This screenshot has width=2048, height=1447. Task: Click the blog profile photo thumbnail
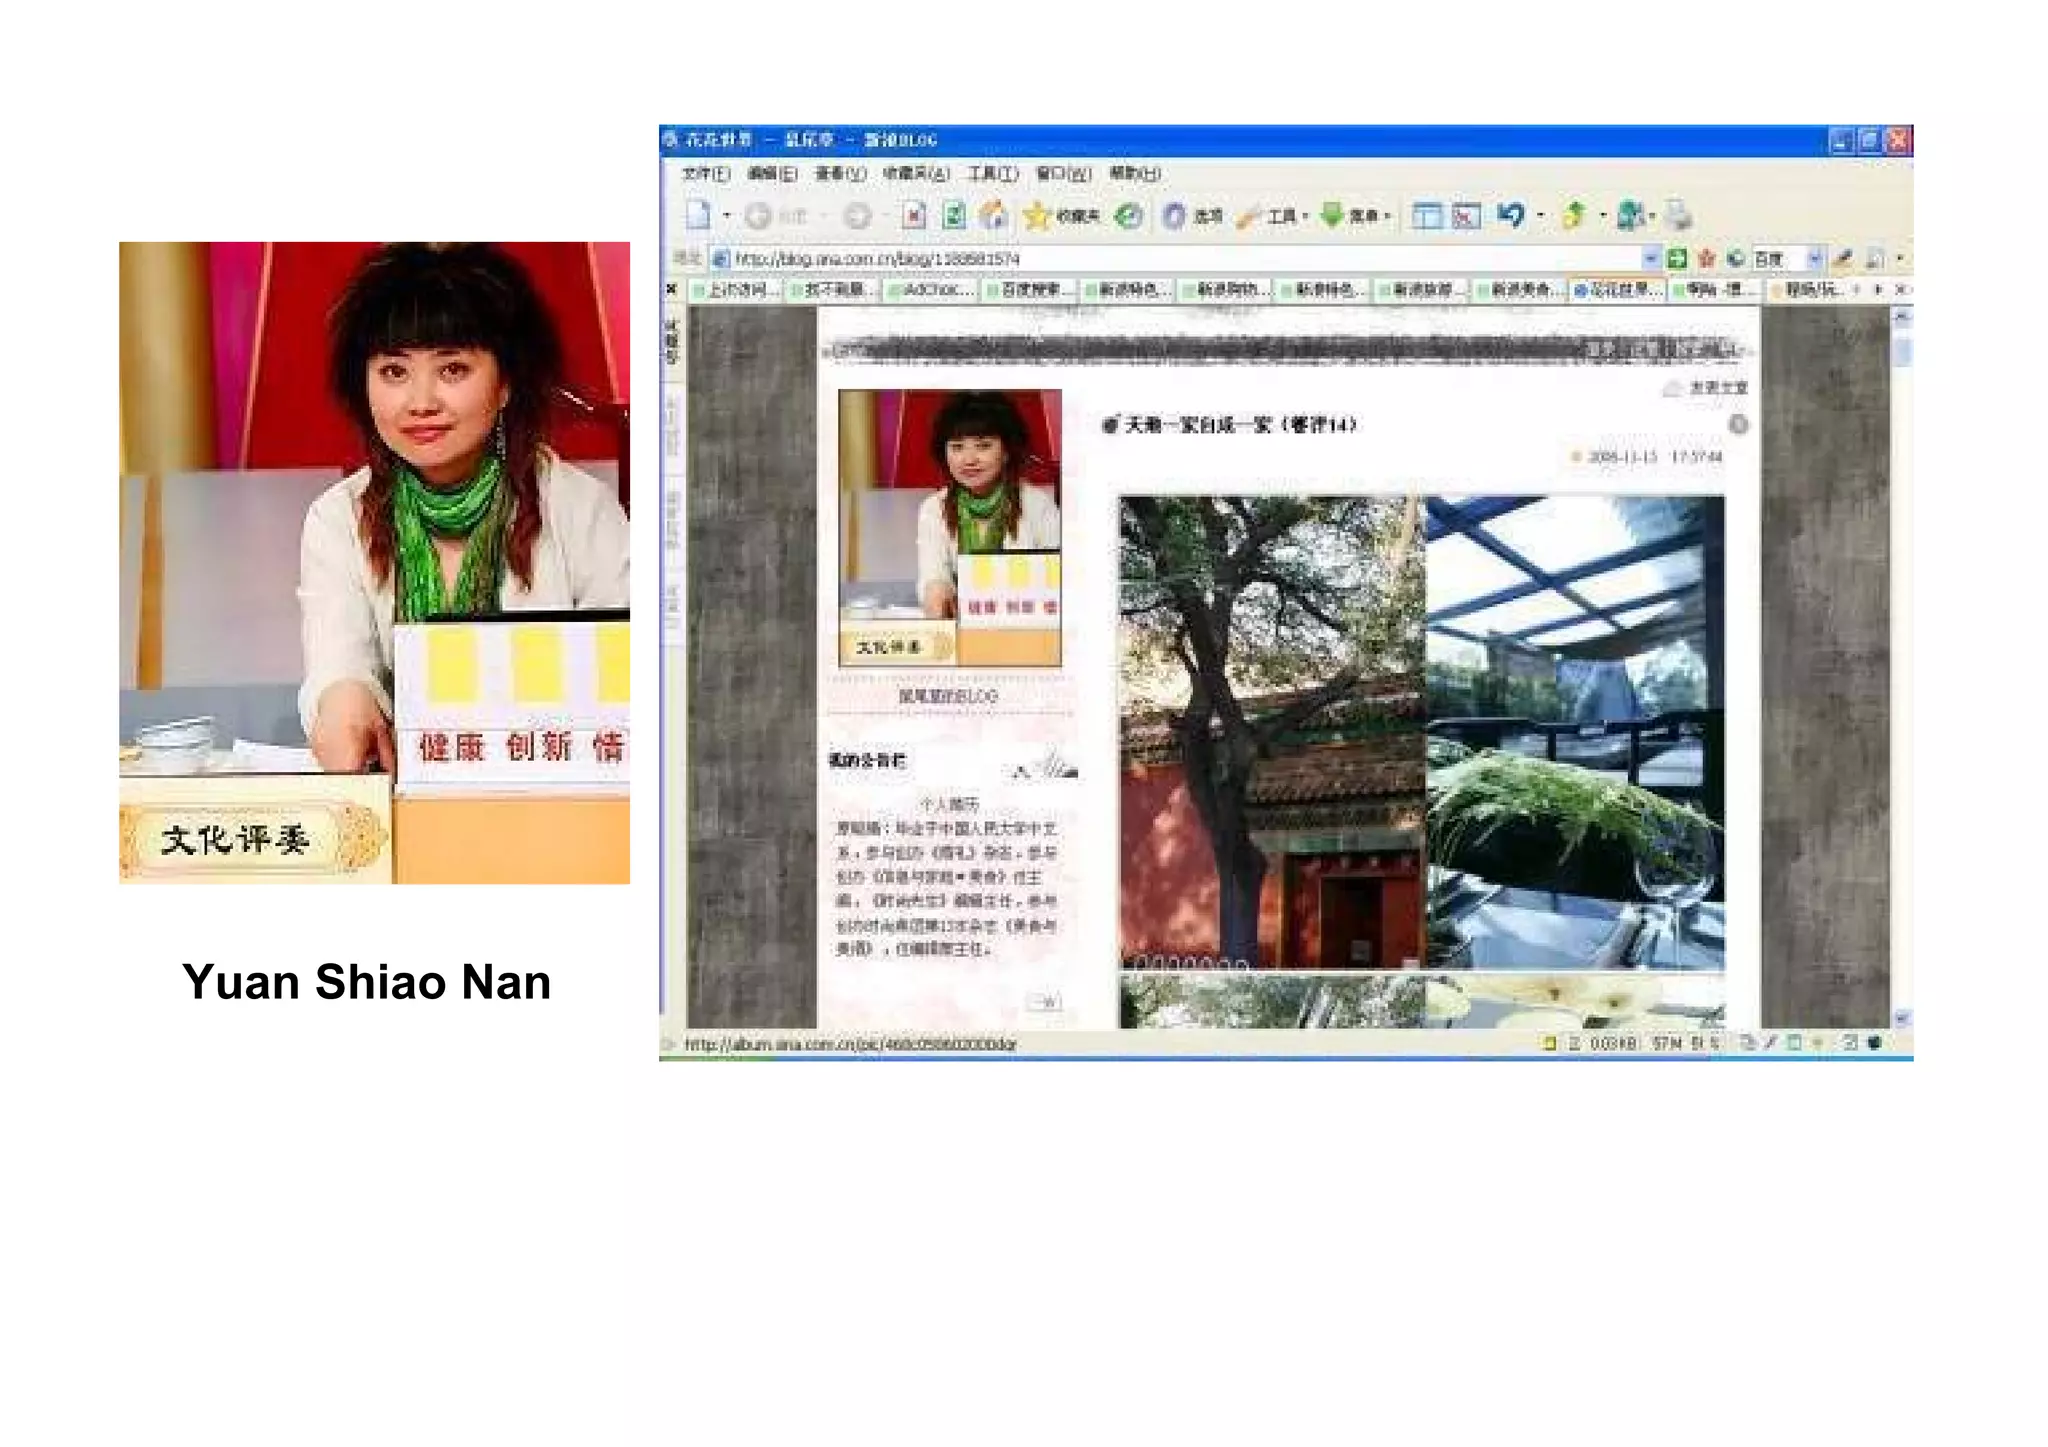(949, 528)
